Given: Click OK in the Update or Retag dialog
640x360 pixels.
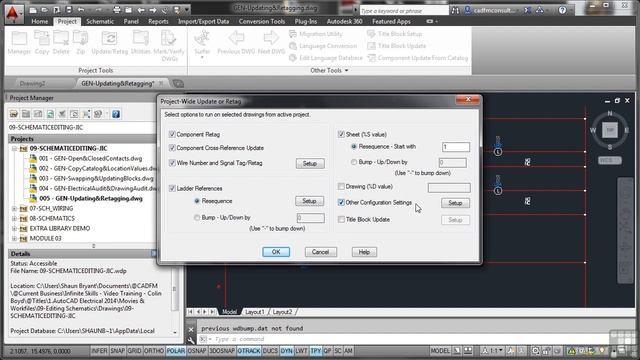Looking at the screenshot, I should 276,252.
